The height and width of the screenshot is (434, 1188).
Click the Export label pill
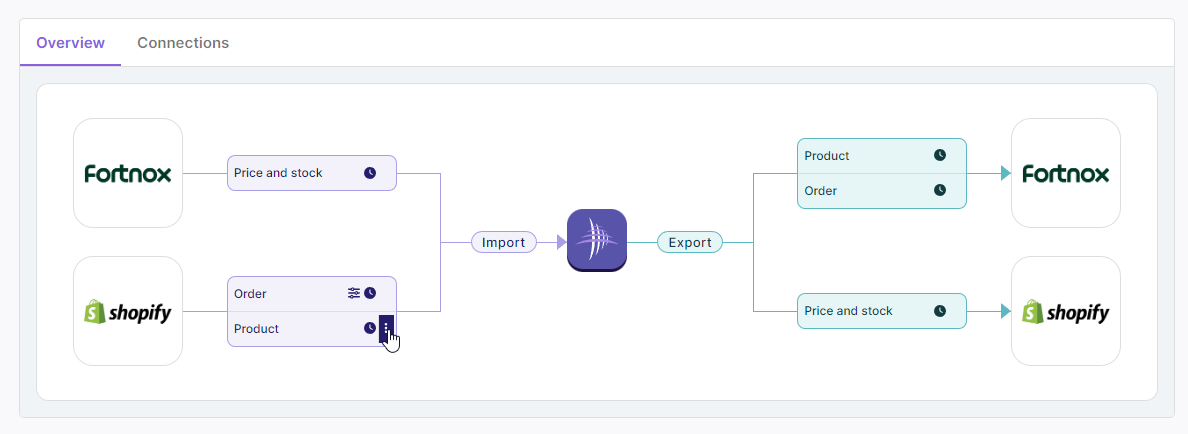coord(690,242)
